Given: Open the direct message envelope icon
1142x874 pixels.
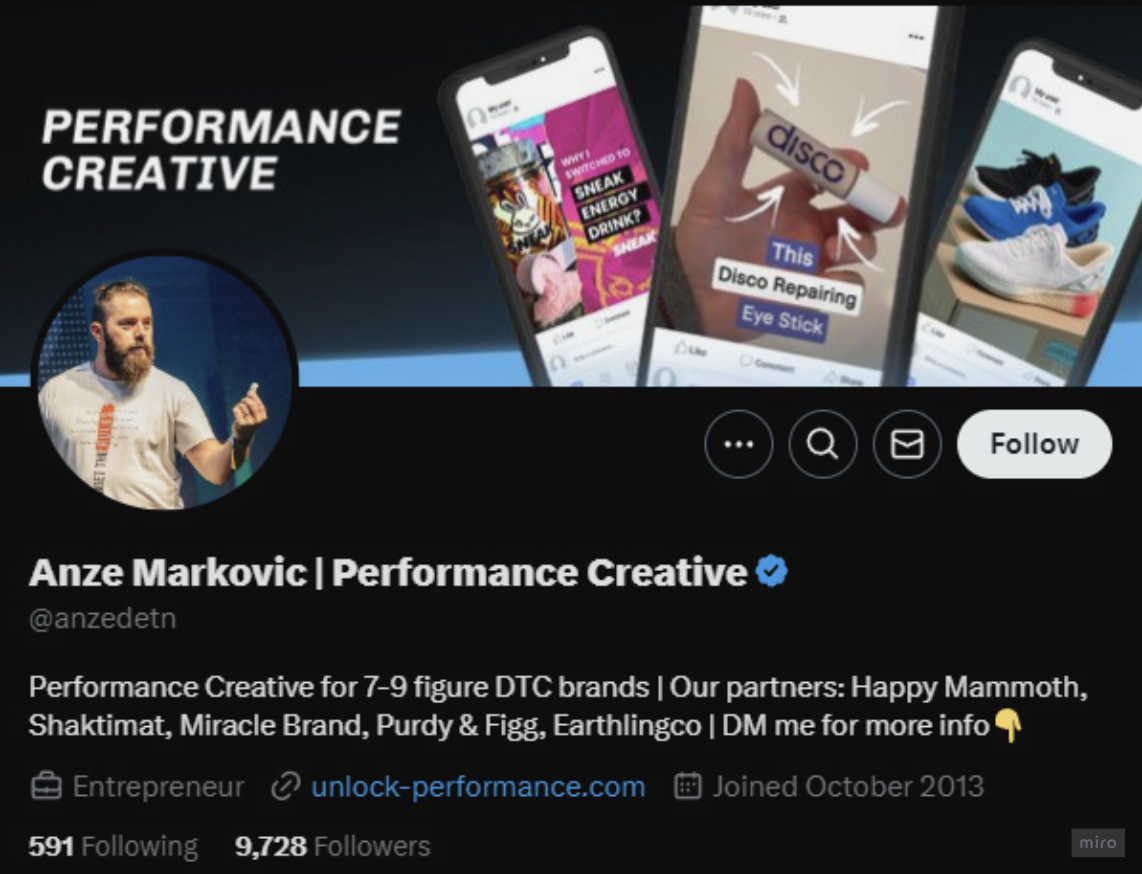Looking at the screenshot, I should click(x=907, y=444).
